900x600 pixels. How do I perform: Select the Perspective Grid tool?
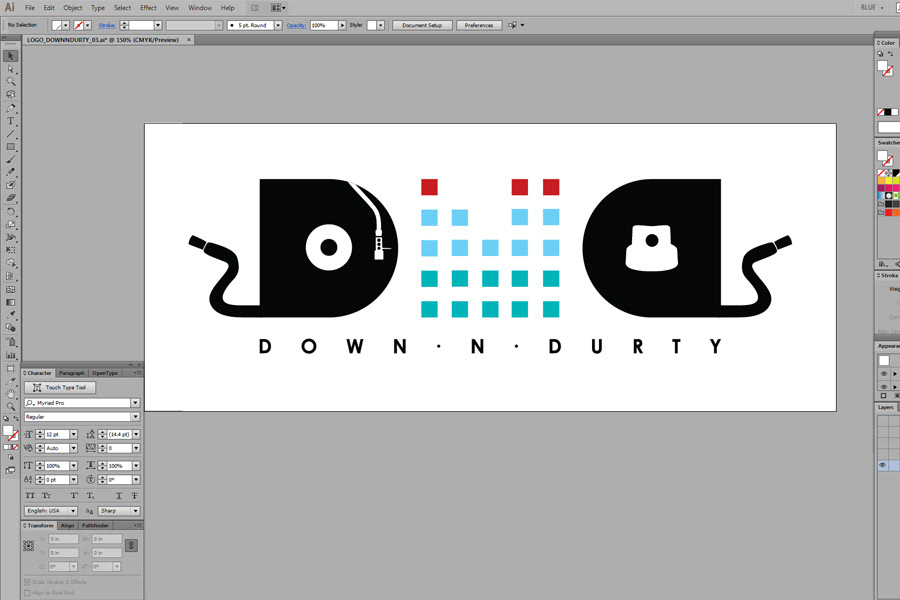coord(10,276)
